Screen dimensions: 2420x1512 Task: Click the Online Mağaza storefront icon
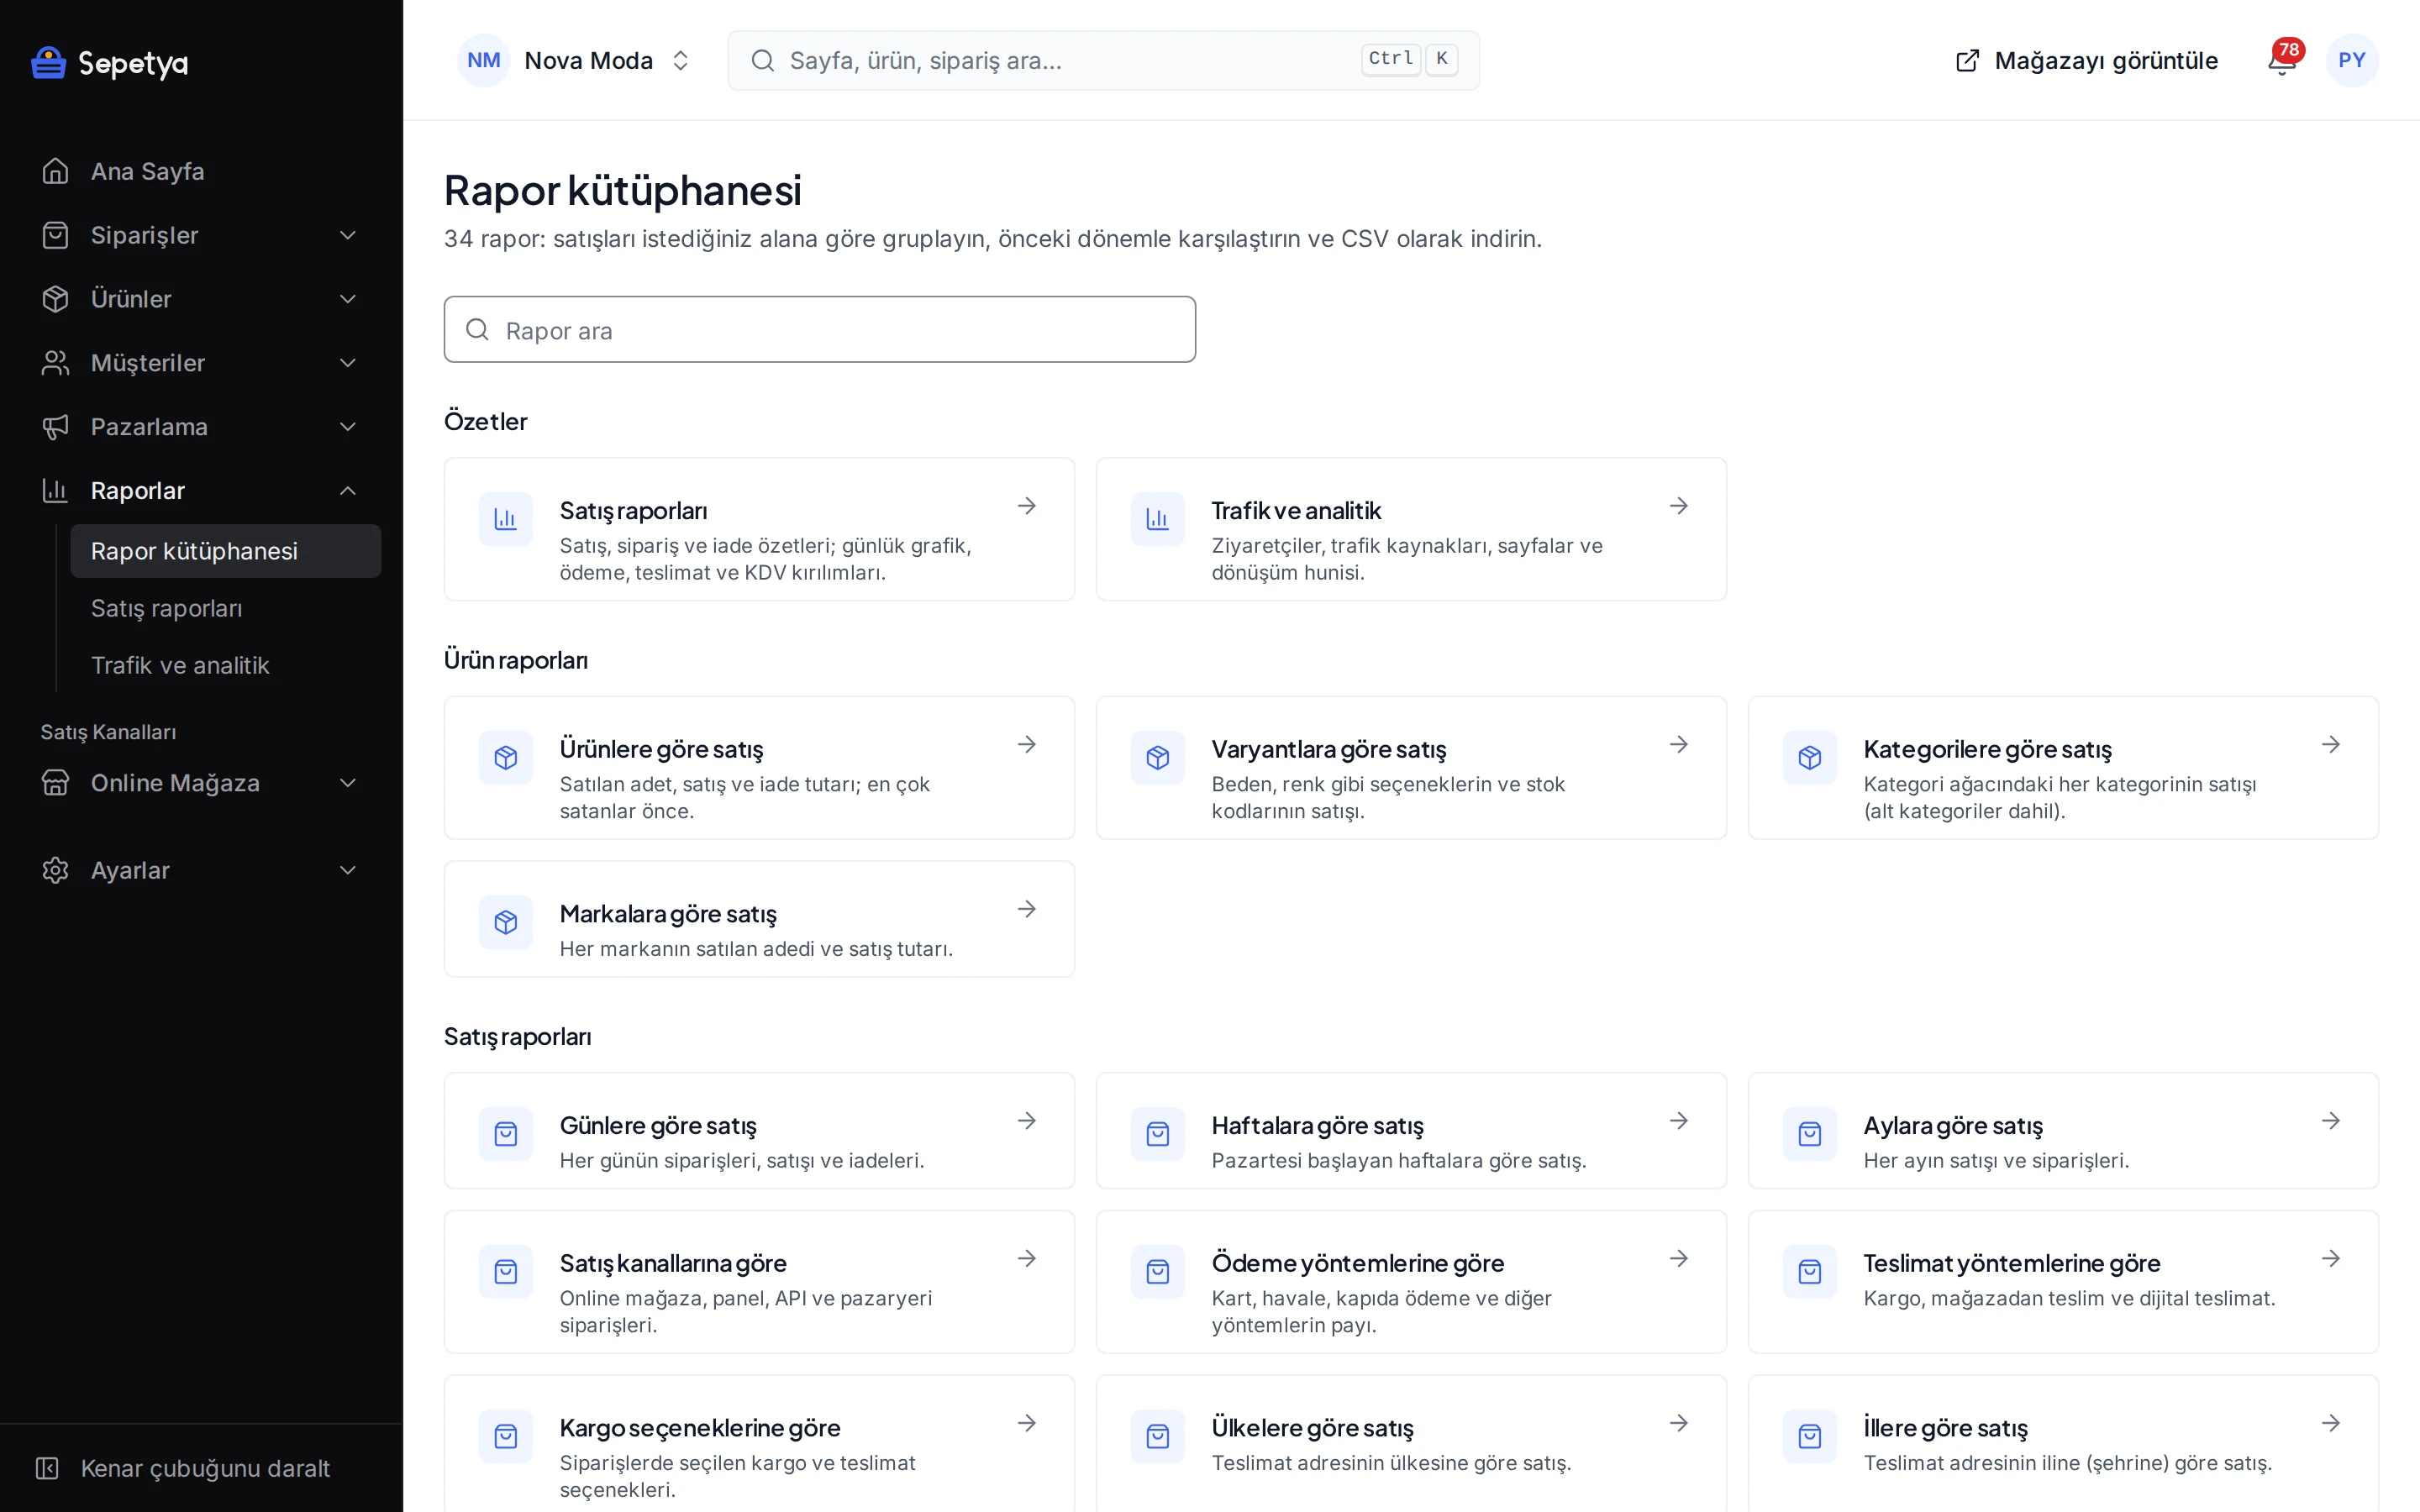tap(56, 783)
